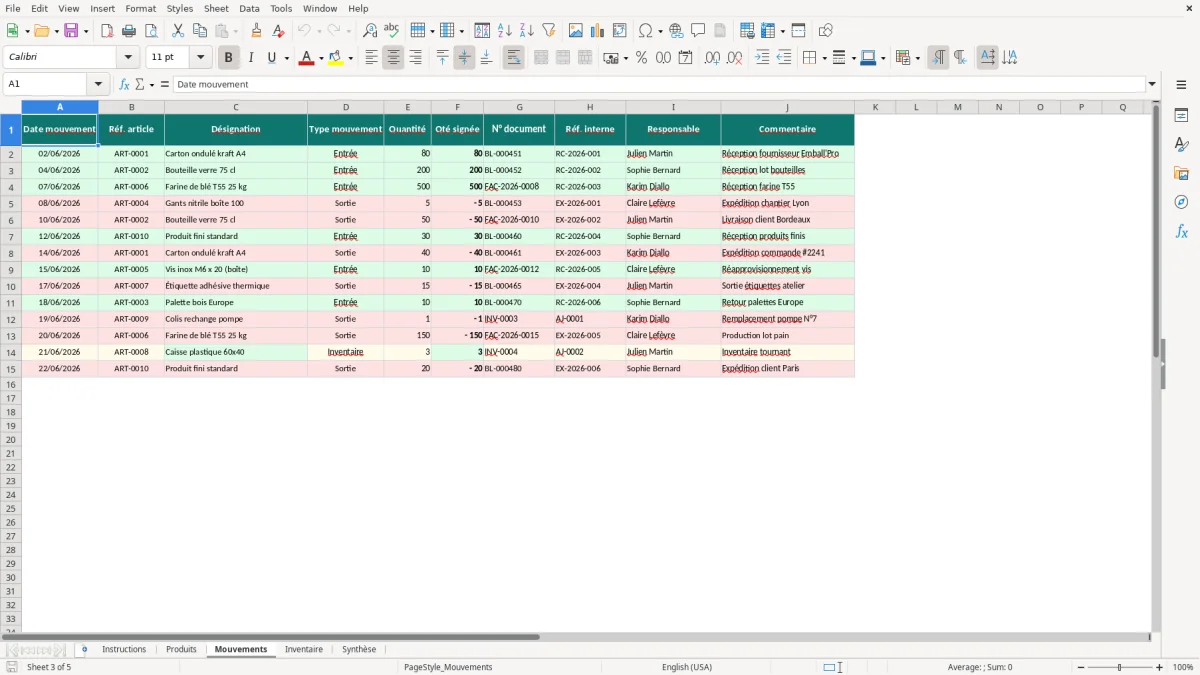Click the Merge and Center Cells icon

click(541, 58)
